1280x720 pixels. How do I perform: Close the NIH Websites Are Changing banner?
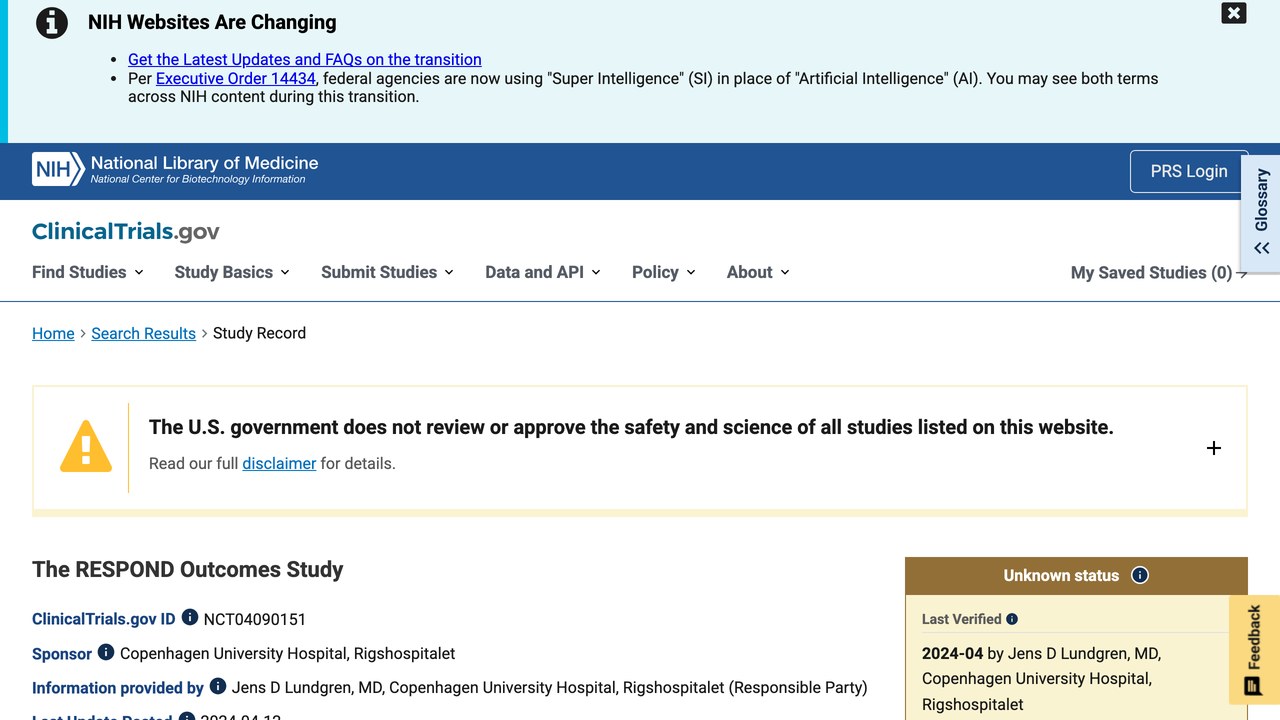click(1233, 13)
